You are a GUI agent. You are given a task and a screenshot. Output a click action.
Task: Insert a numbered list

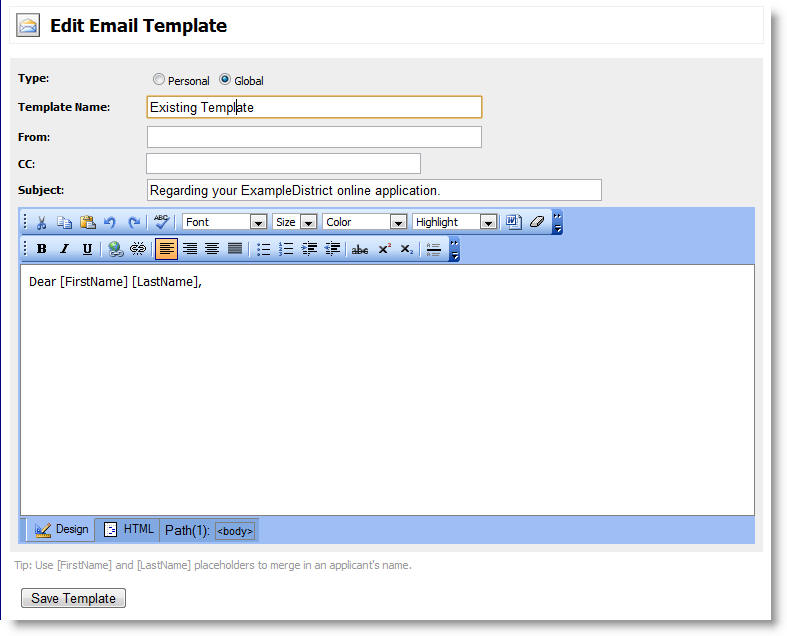(286, 249)
